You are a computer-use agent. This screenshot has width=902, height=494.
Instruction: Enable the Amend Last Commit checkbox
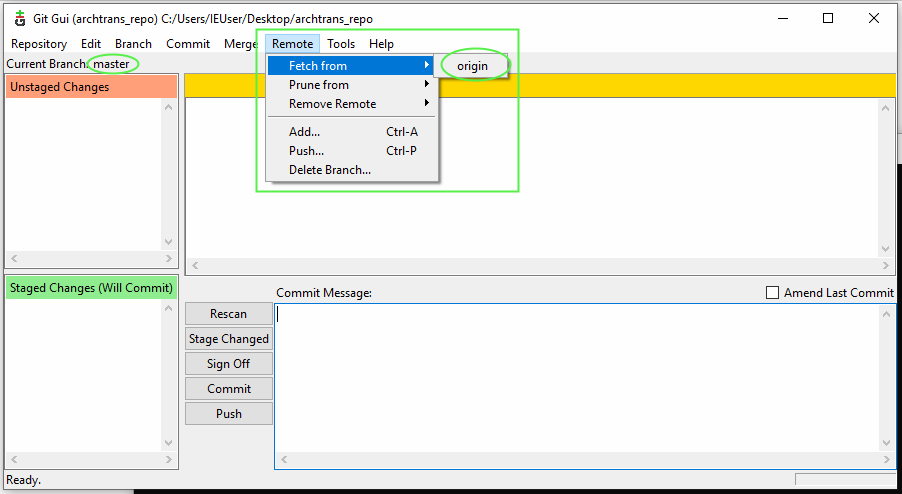772,293
